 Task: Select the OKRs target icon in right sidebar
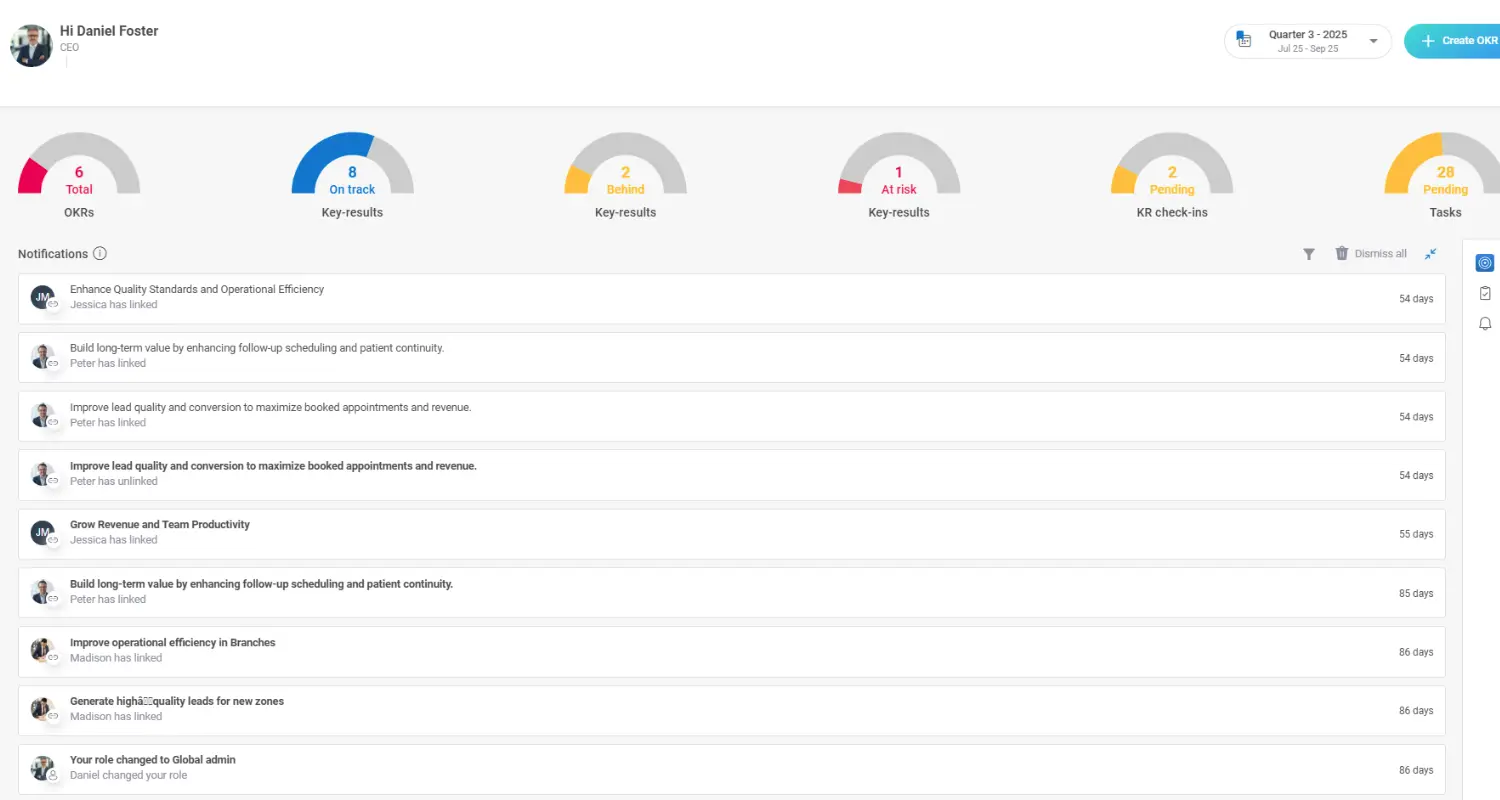tap(1484, 262)
